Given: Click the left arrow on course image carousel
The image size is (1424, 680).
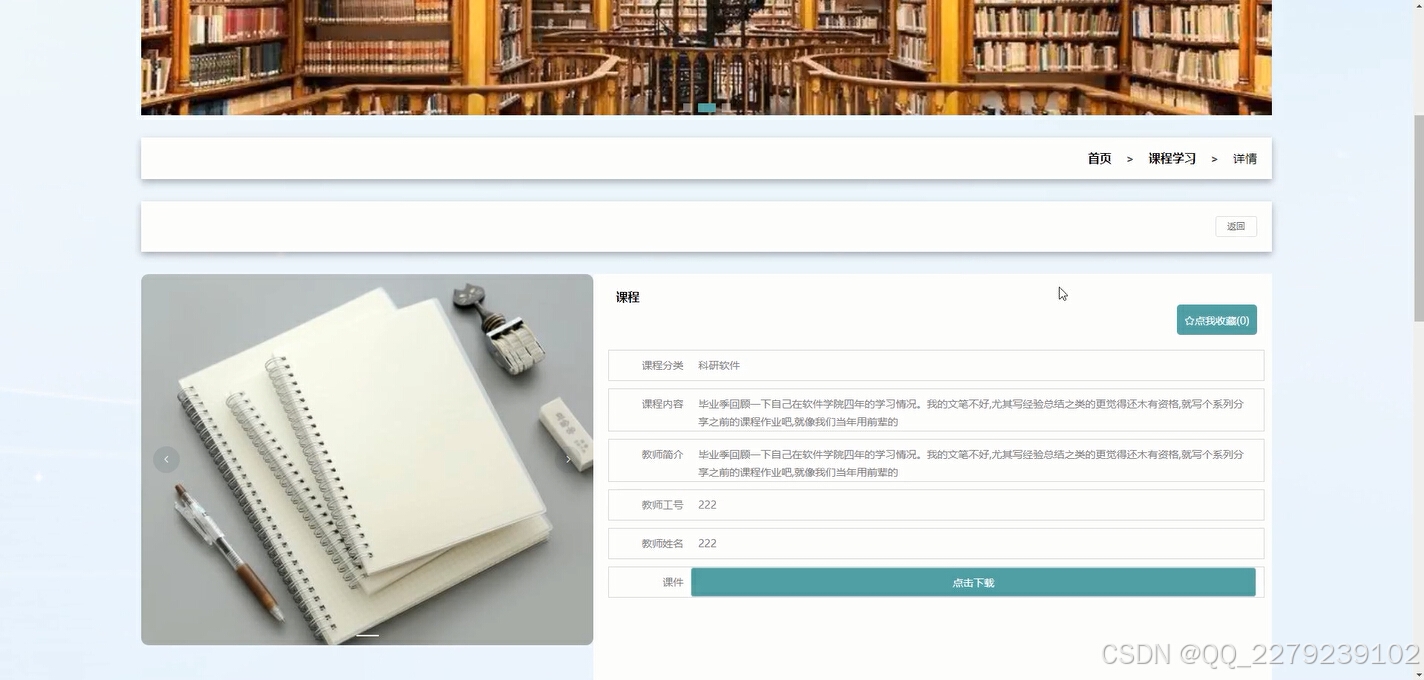Looking at the screenshot, I should pyautogui.click(x=166, y=459).
